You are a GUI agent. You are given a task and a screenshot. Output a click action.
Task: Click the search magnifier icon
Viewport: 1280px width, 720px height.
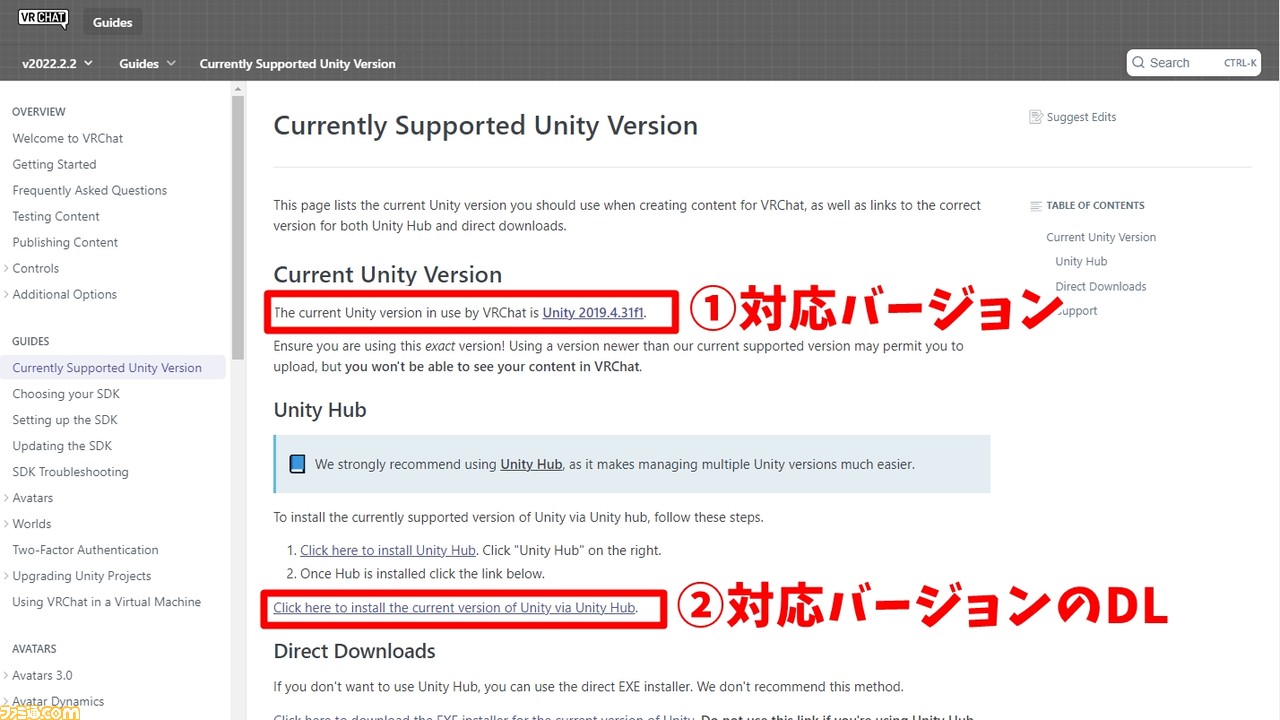point(1138,63)
